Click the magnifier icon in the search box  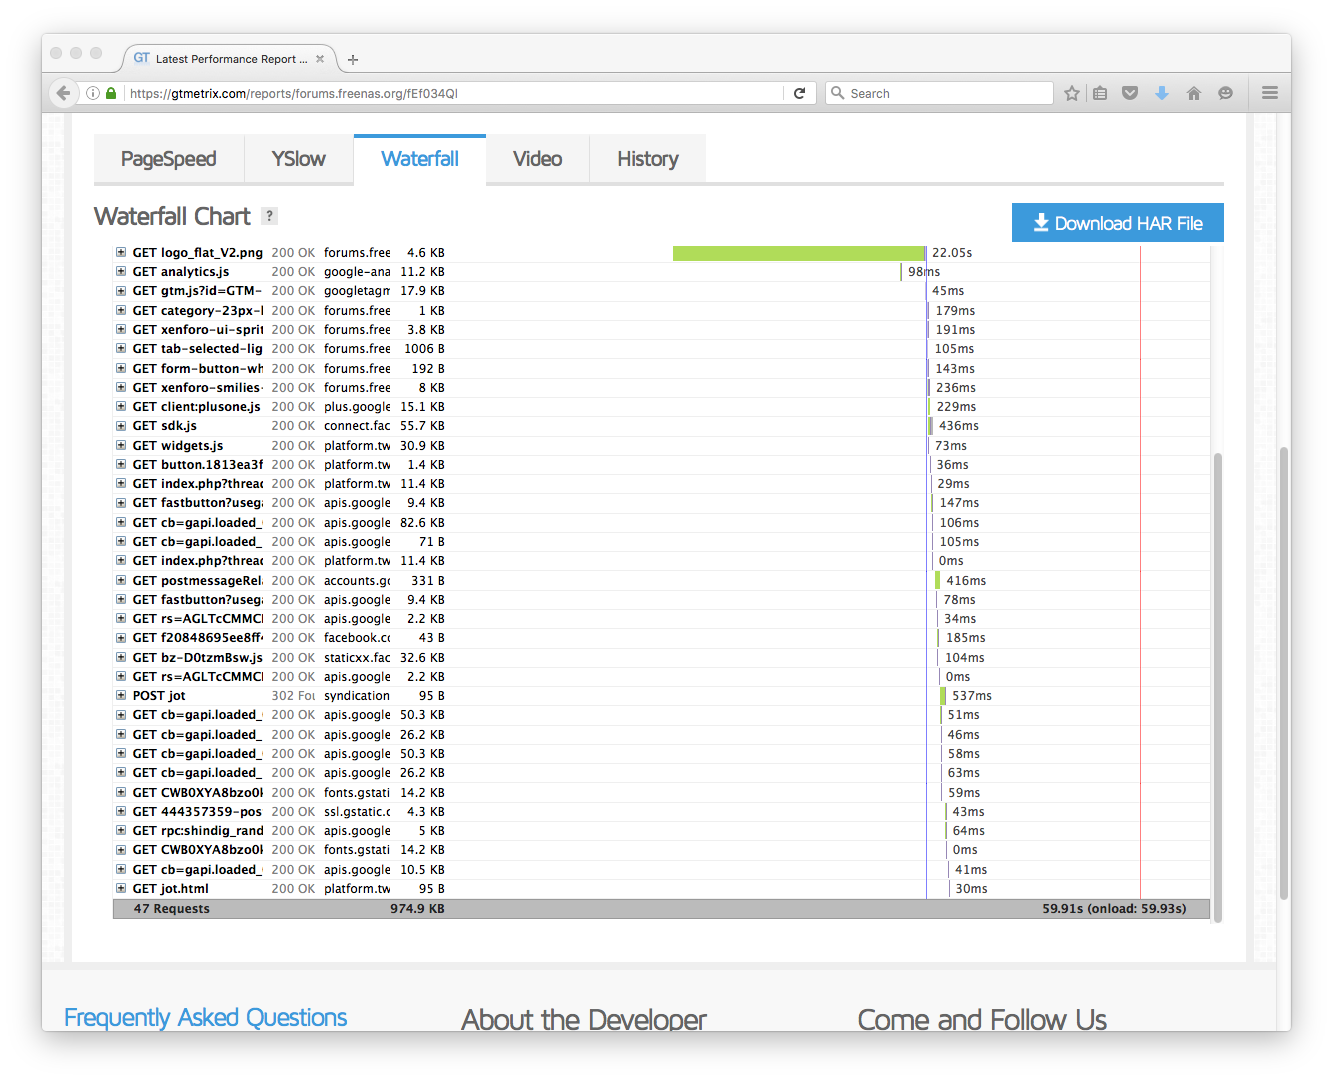pos(838,93)
